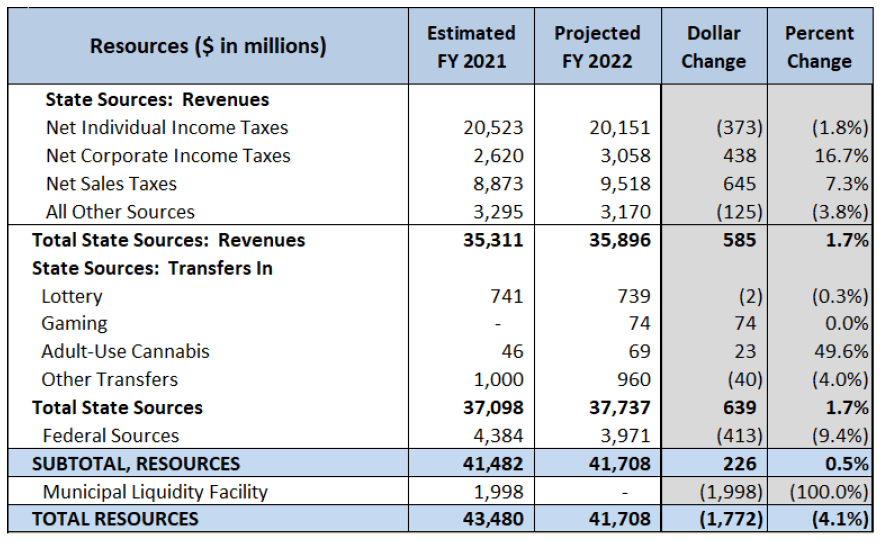This screenshot has width=880, height=543.
Task: Select the "Net Individual Income Taxes" row label
Action: (x=167, y=128)
